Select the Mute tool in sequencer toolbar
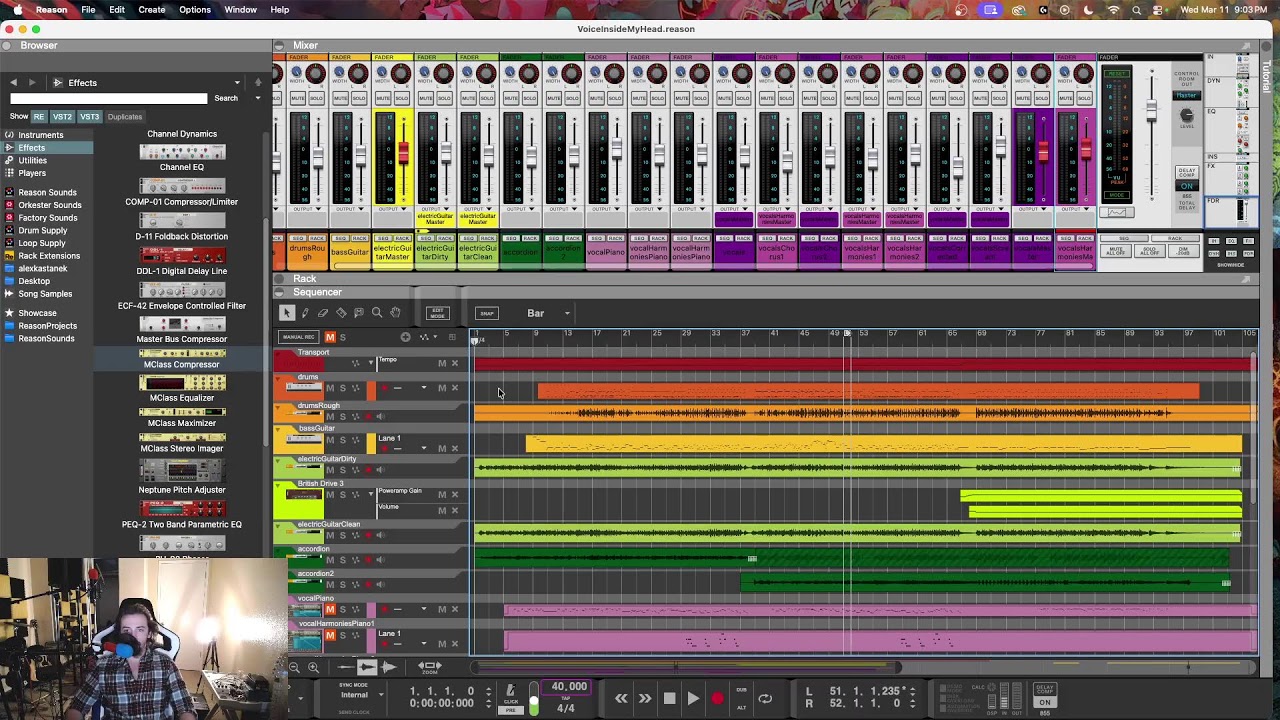This screenshot has height=720, width=1280. click(x=359, y=313)
